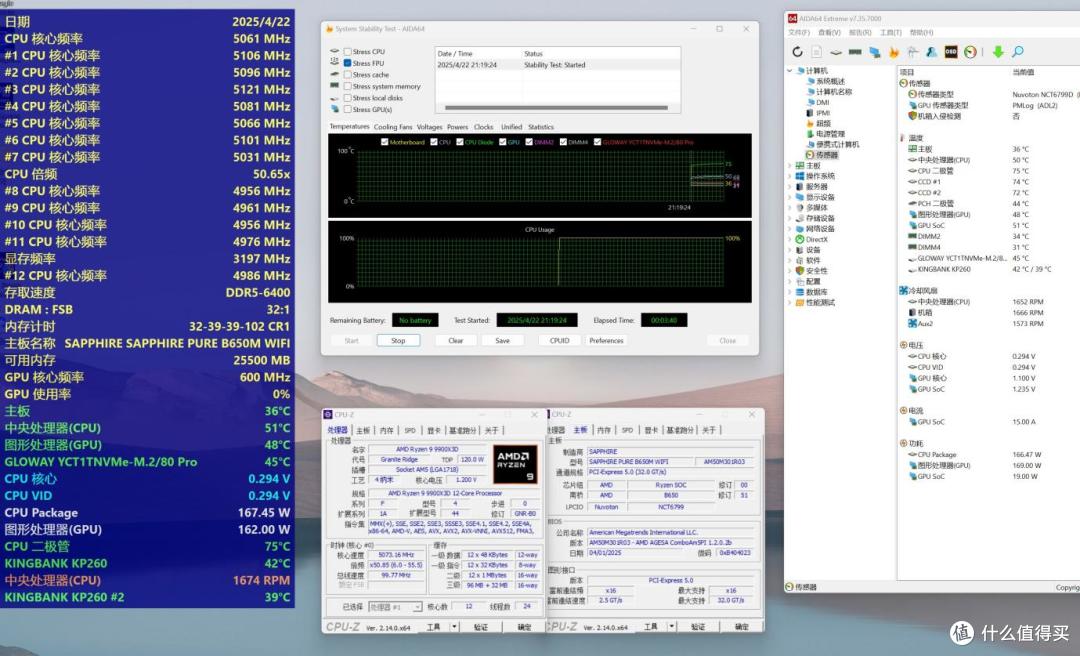1080x656 pixels.
Task: Click the Preferences button
Action: [x=606, y=340]
